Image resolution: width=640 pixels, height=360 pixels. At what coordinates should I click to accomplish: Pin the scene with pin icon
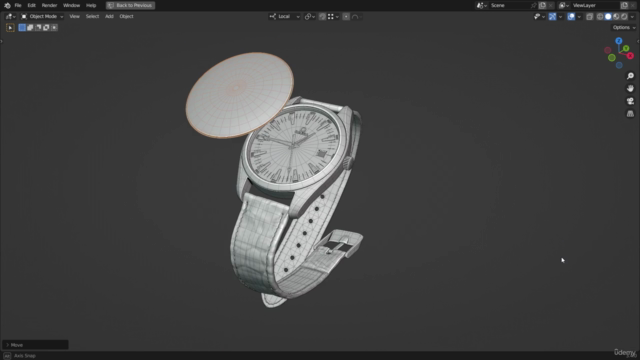[x=533, y=5]
